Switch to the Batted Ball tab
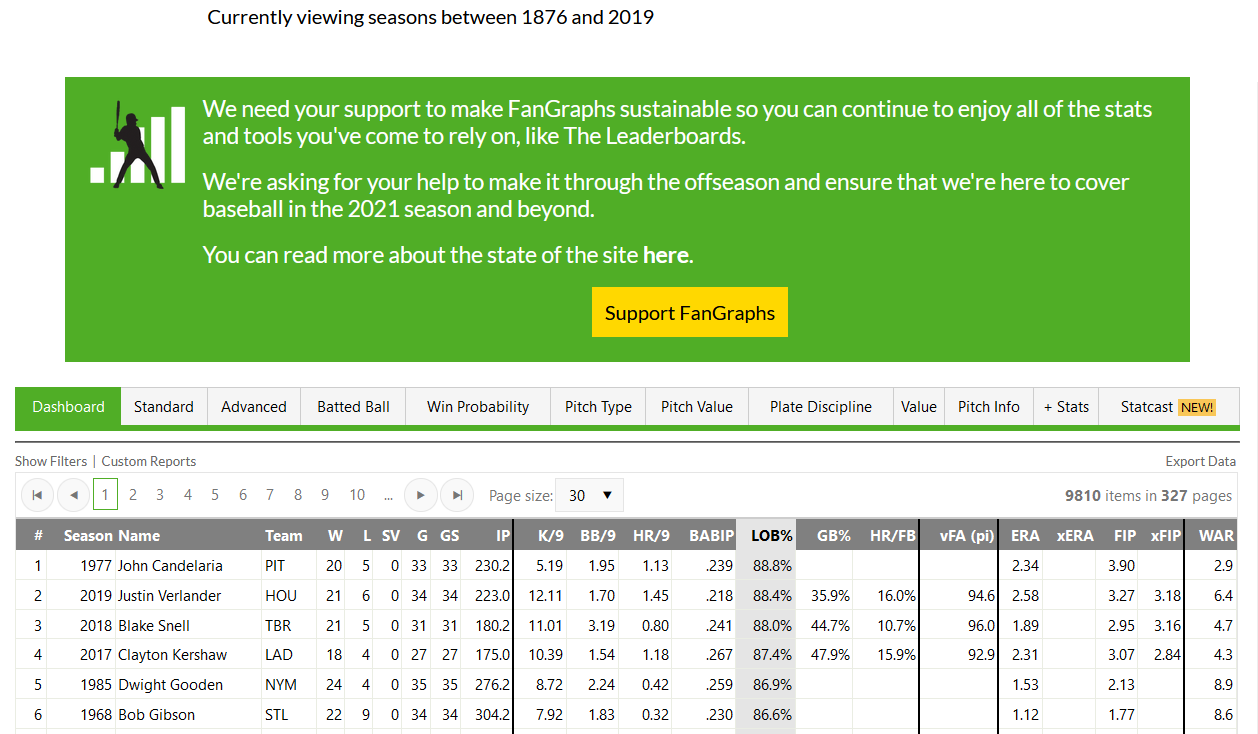 tap(353, 407)
